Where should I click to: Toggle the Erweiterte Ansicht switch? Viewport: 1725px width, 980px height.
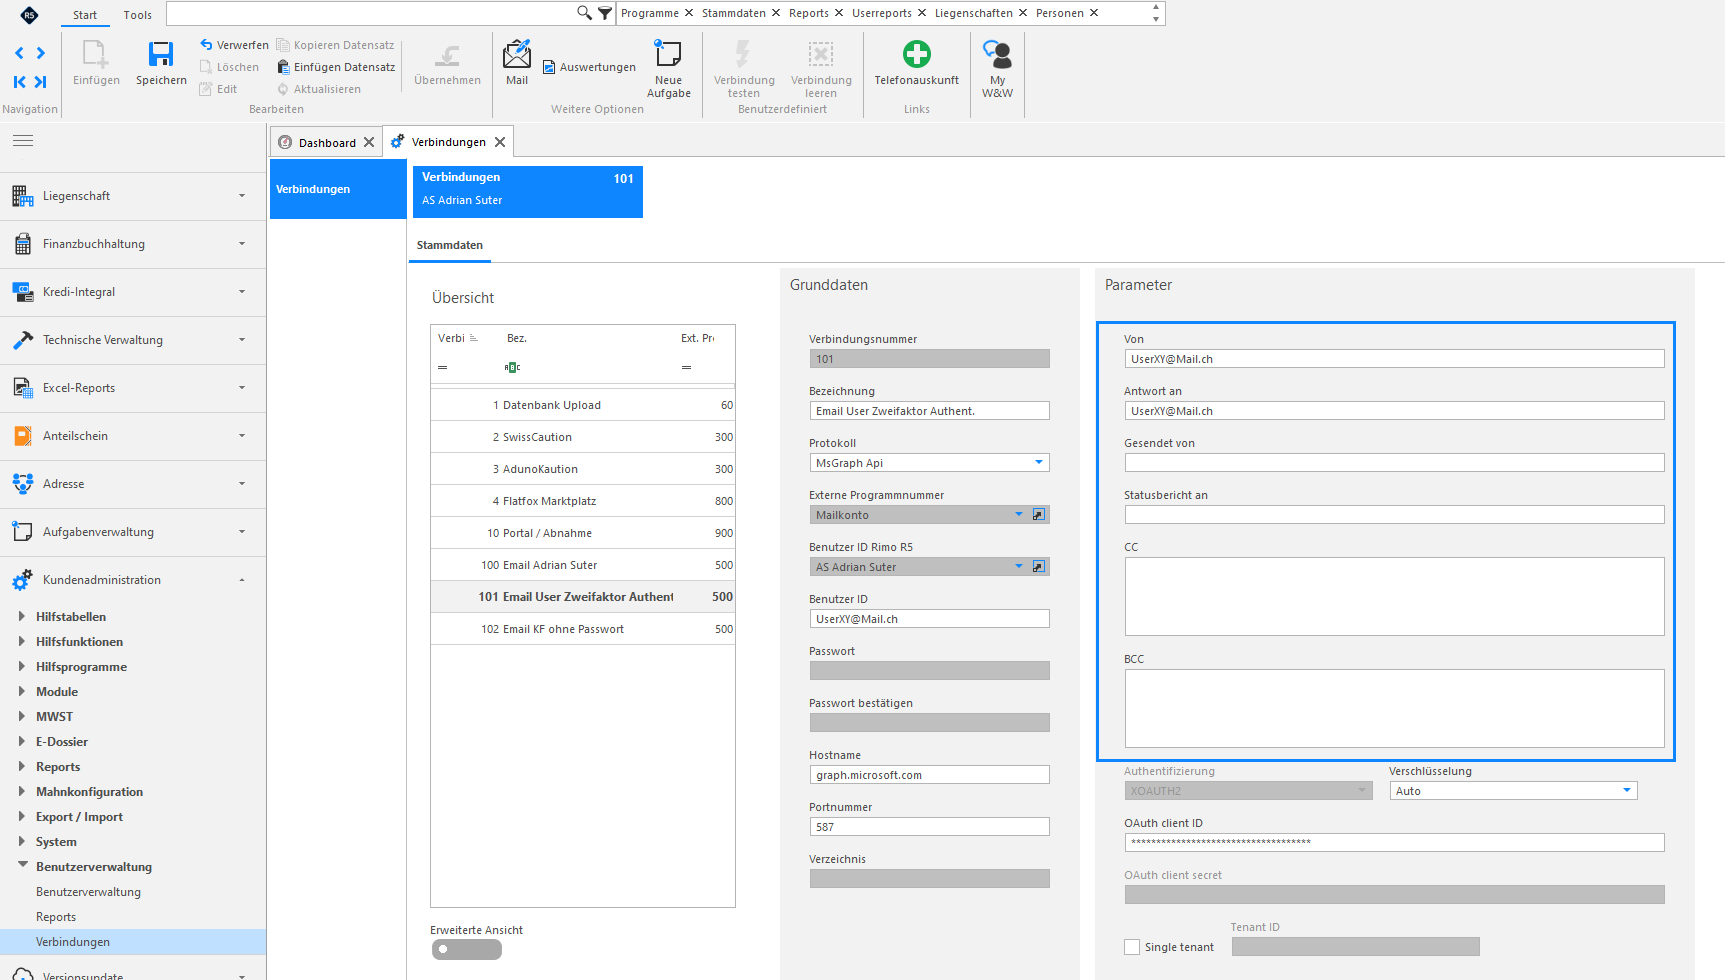click(x=466, y=950)
